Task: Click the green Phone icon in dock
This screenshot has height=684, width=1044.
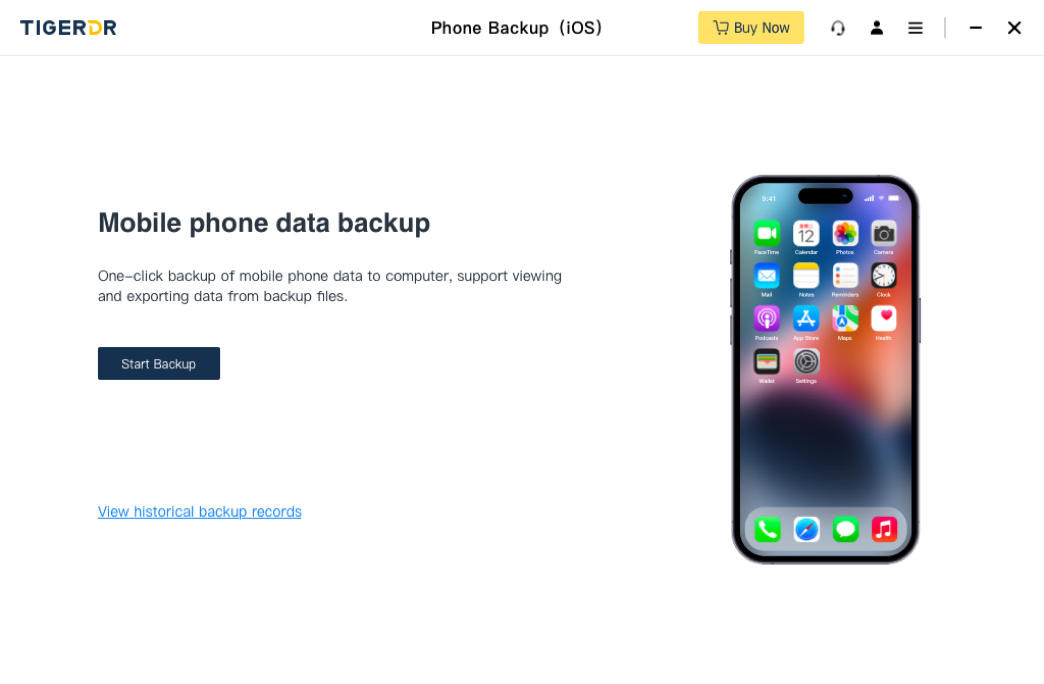Action: pyautogui.click(x=767, y=529)
